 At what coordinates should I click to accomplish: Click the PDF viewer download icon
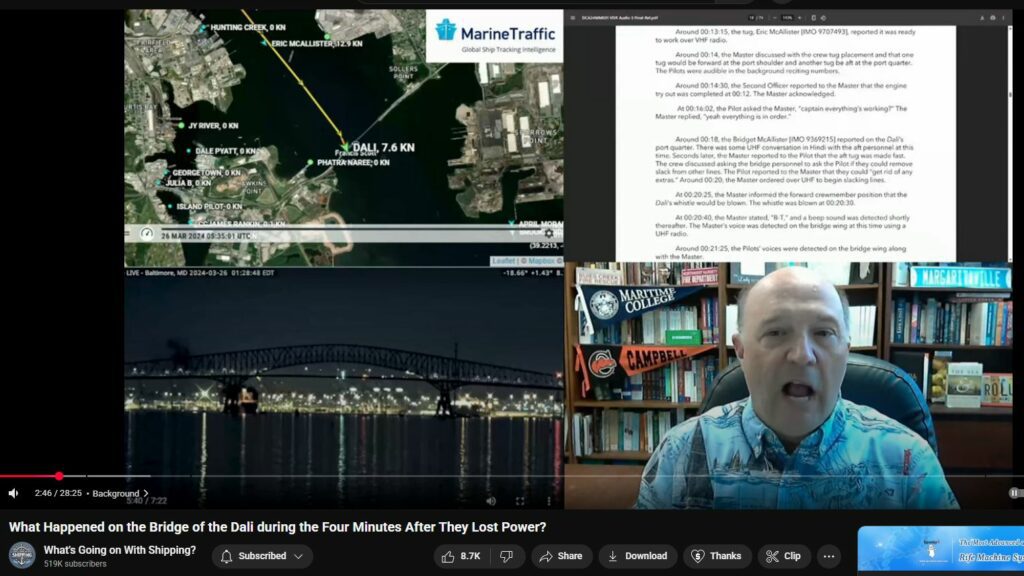(982, 18)
